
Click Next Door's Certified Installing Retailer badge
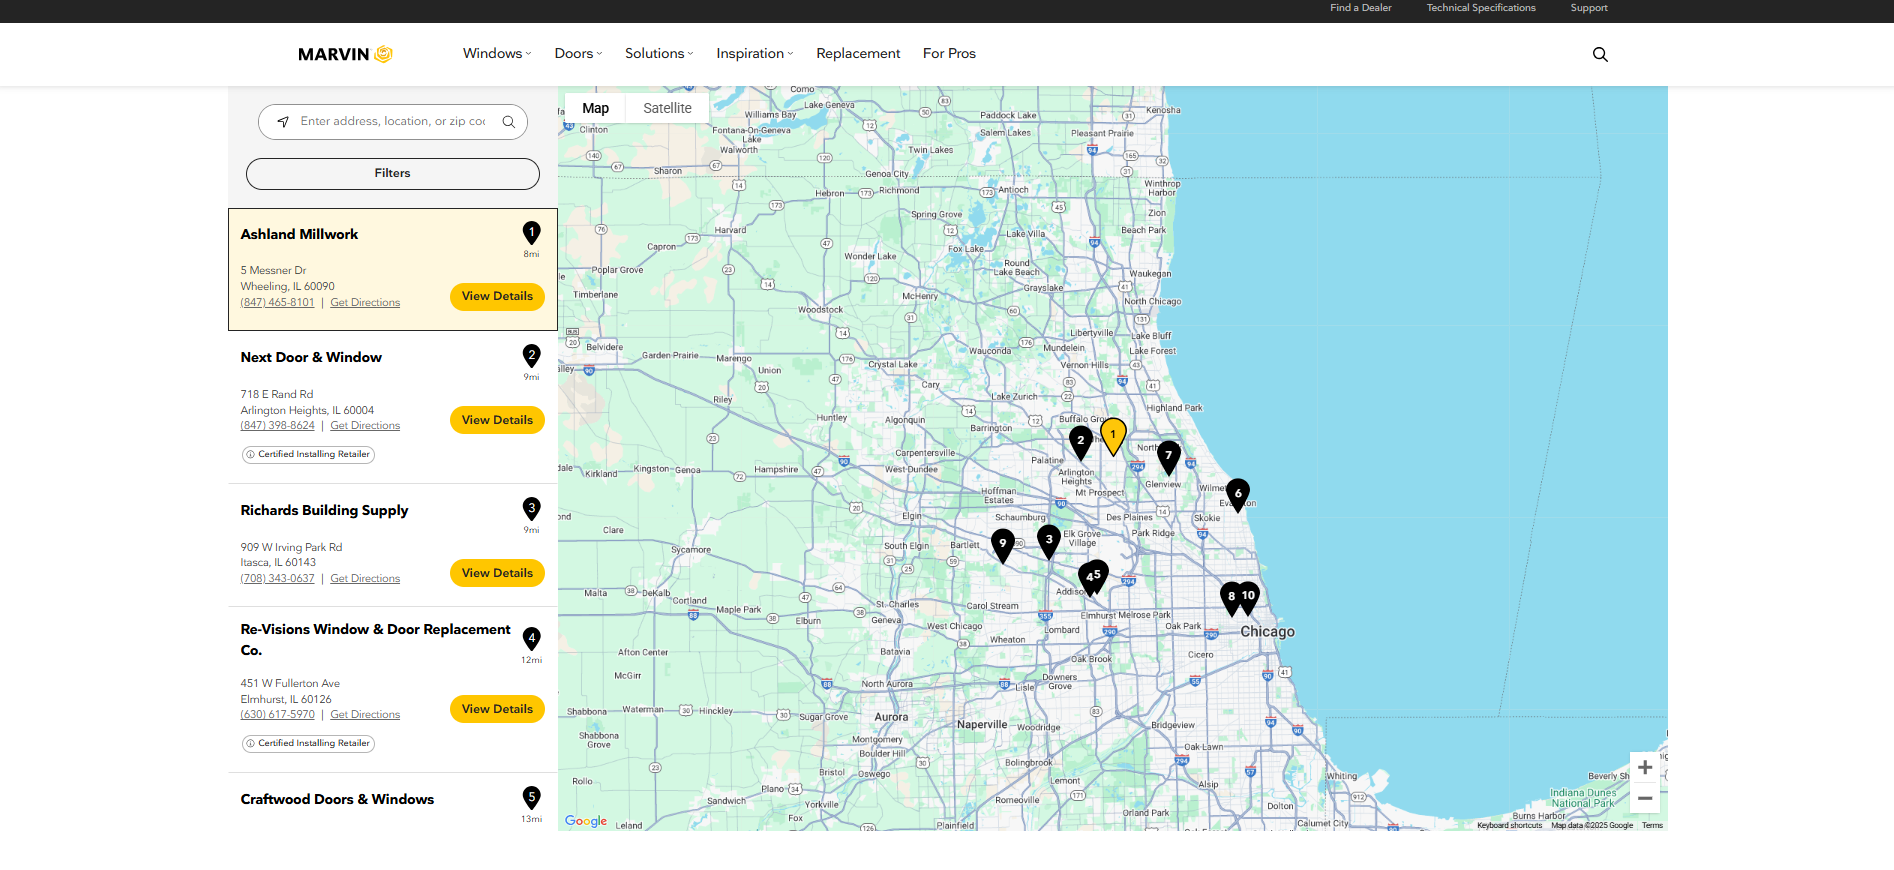[309, 454]
